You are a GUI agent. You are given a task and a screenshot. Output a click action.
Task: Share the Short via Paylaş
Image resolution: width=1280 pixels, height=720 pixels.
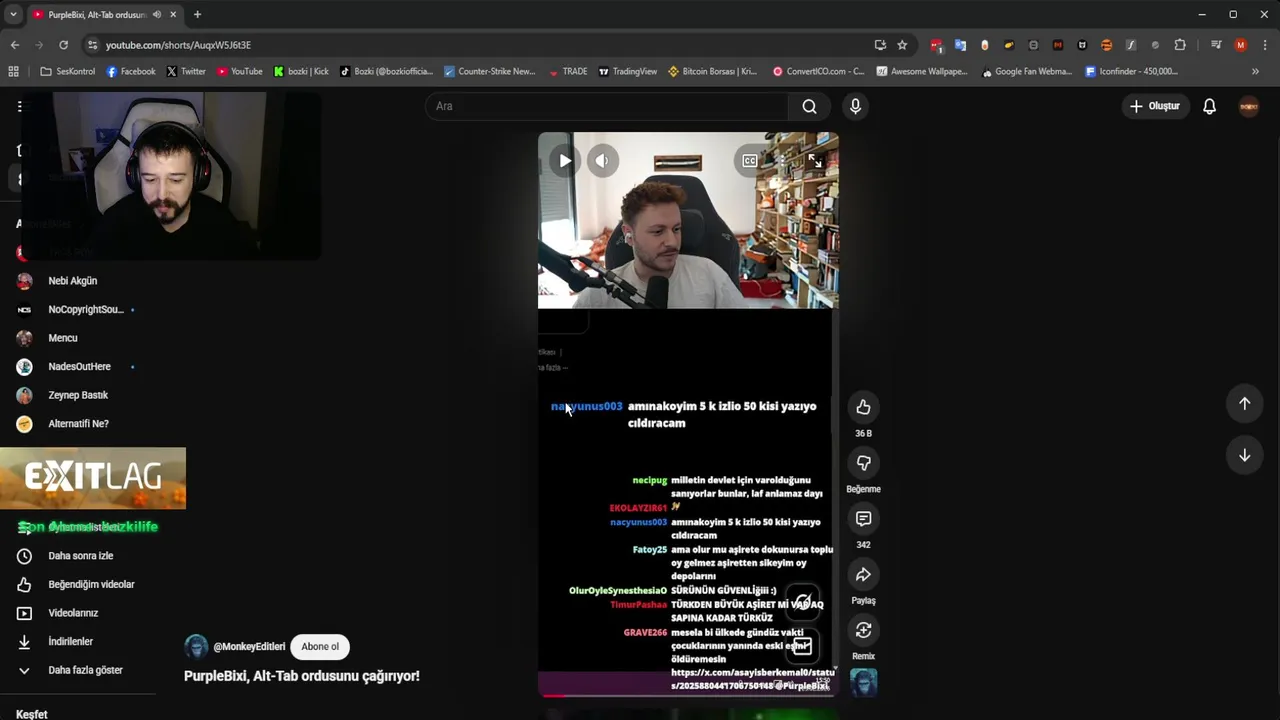tap(863, 575)
